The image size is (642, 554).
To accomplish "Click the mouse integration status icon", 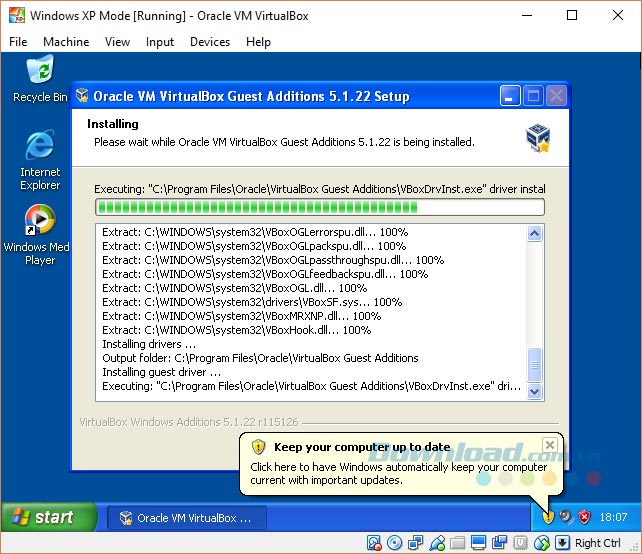I will click(x=542, y=543).
